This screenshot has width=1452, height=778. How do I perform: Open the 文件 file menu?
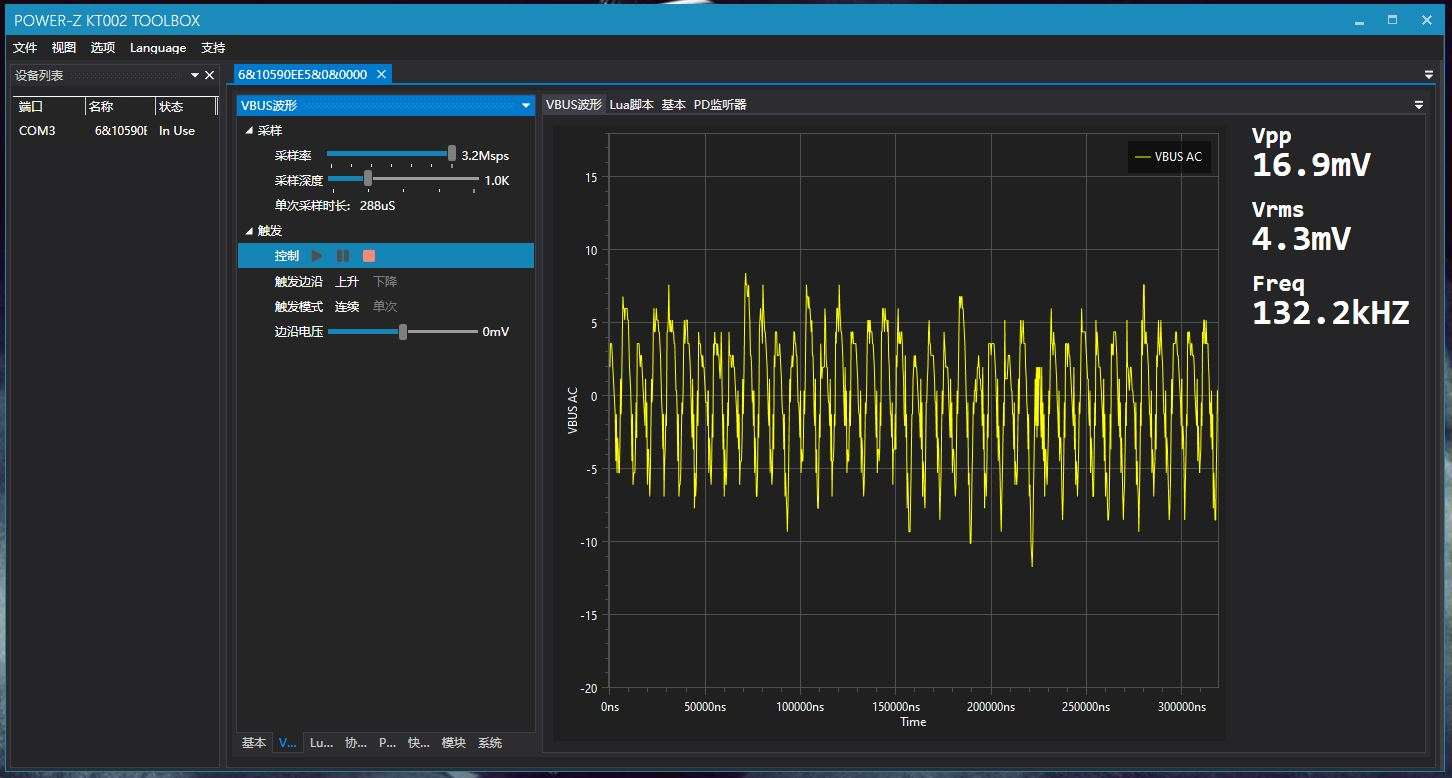pyautogui.click(x=25, y=47)
